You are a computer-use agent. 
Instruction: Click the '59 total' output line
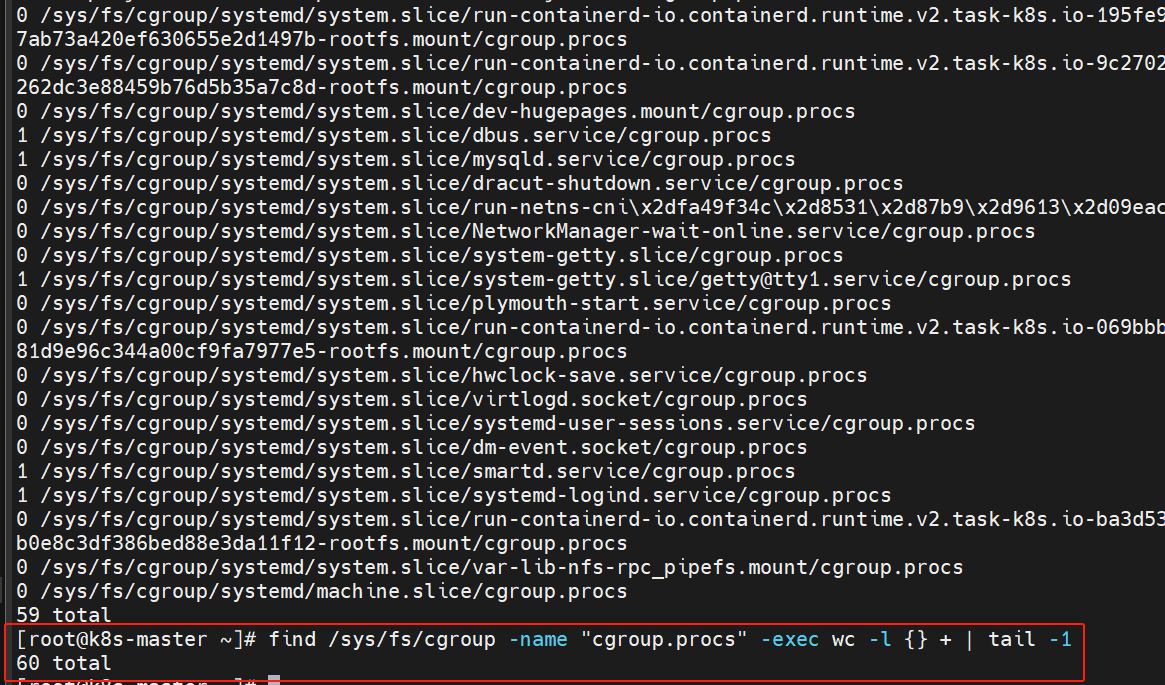(x=64, y=615)
